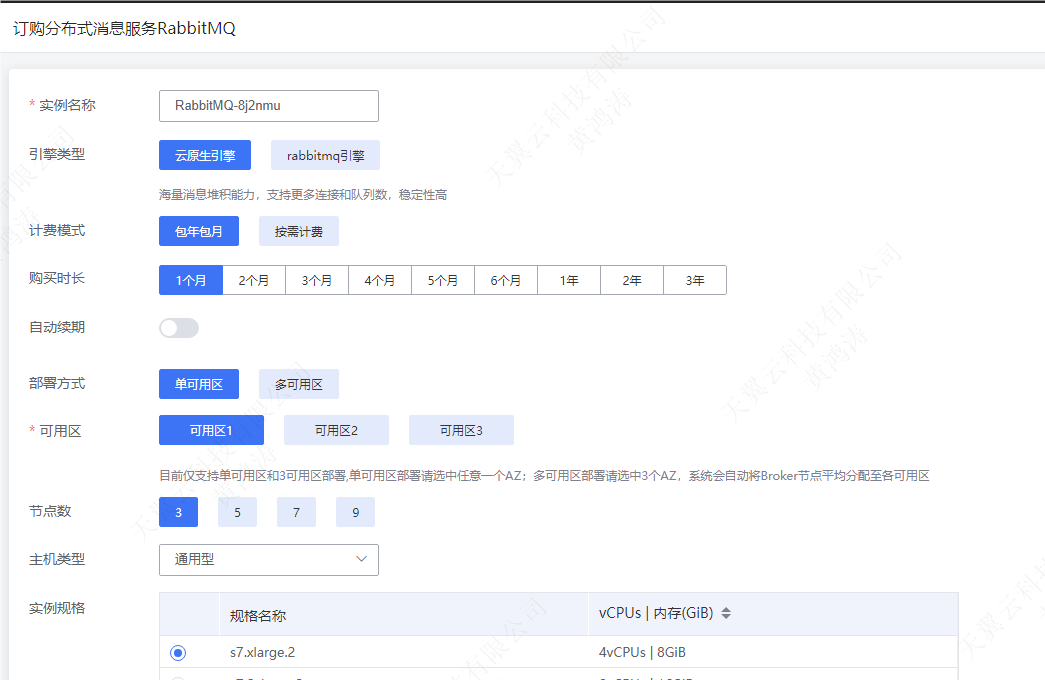Select the s7.xlarge.2 radio button

tap(178, 653)
